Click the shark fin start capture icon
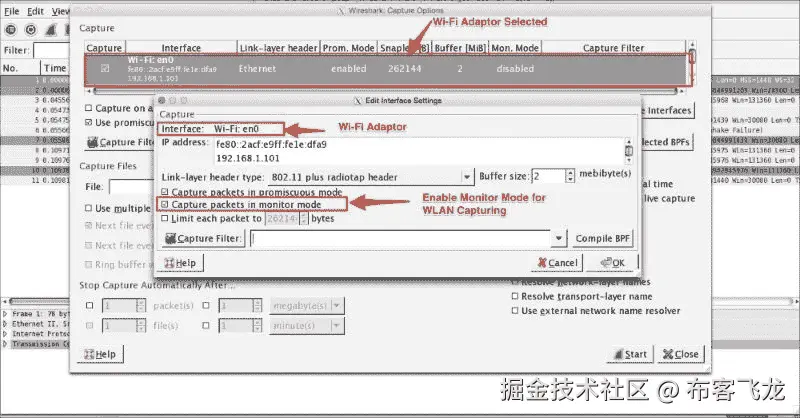 50,30
